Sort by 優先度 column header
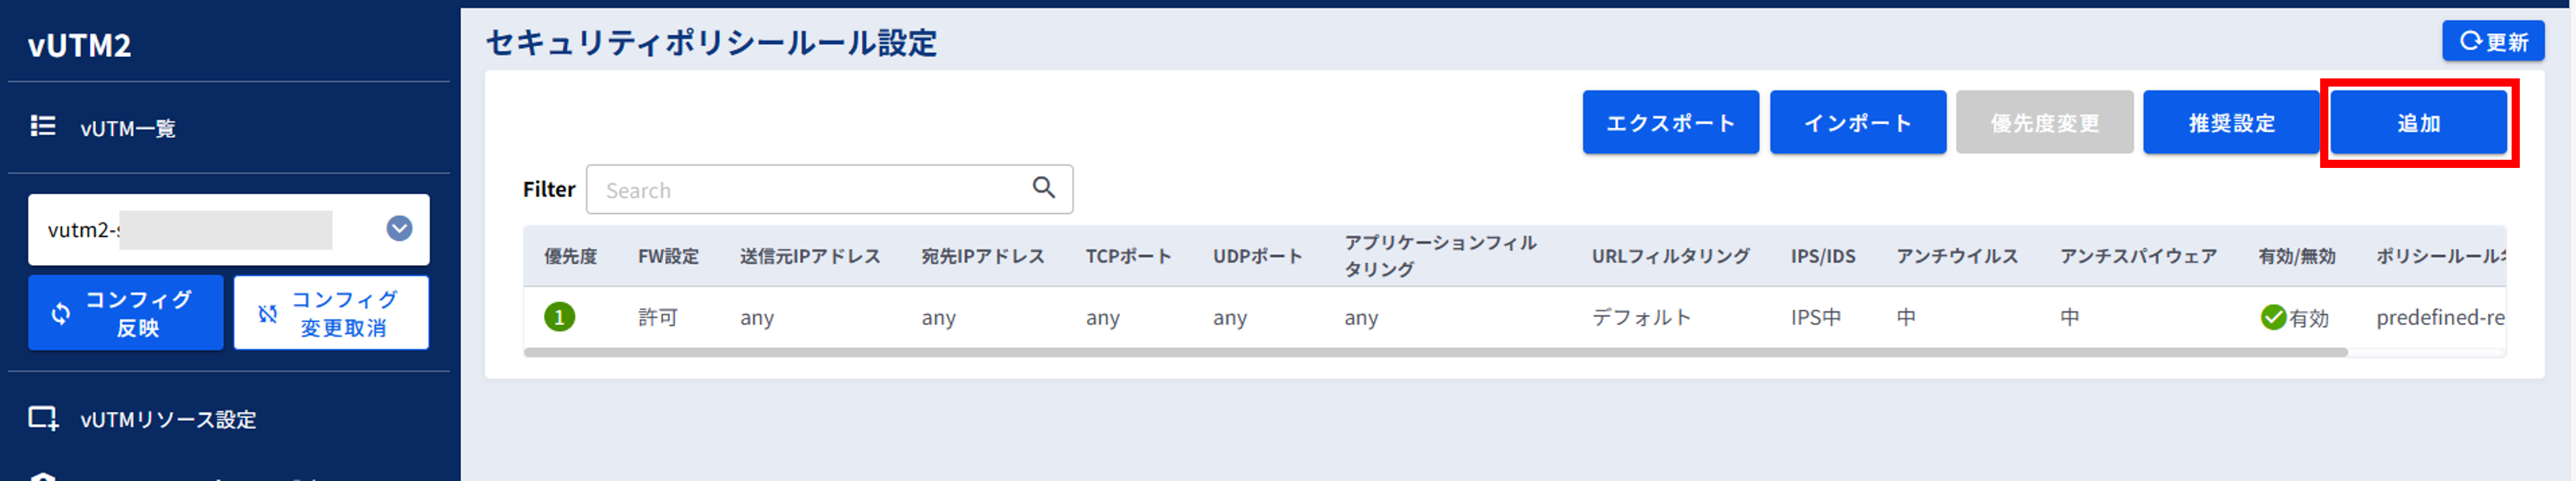The image size is (2576, 481). (570, 256)
